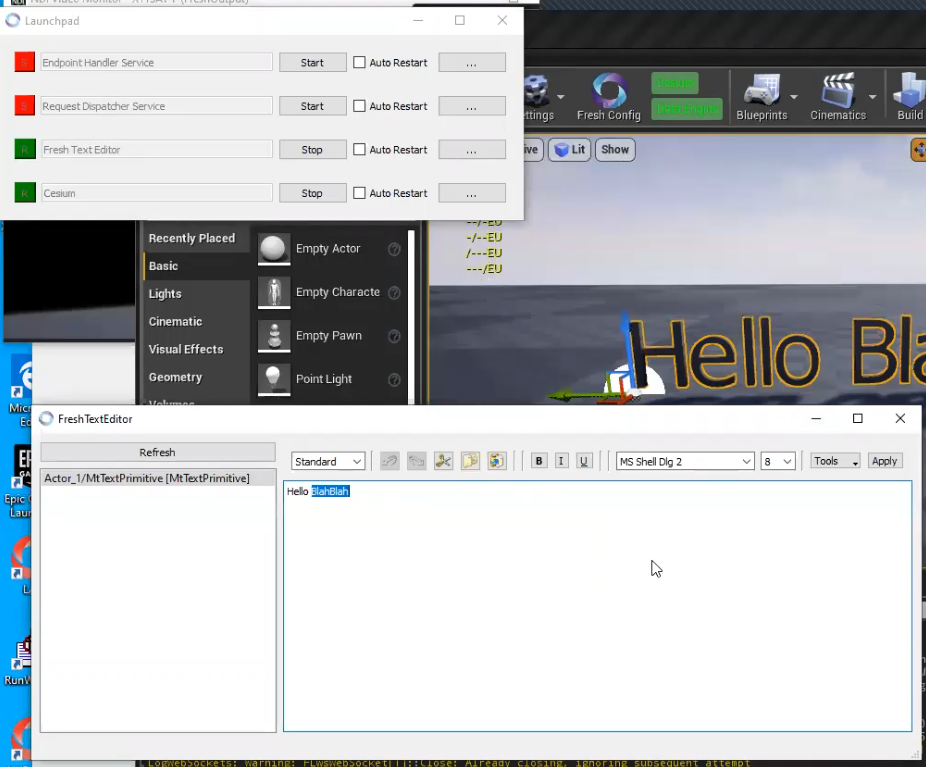This screenshot has height=767, width=926.
Task: Click Apply in FreshTextEditor toolbar
Action: coord(884,461)
